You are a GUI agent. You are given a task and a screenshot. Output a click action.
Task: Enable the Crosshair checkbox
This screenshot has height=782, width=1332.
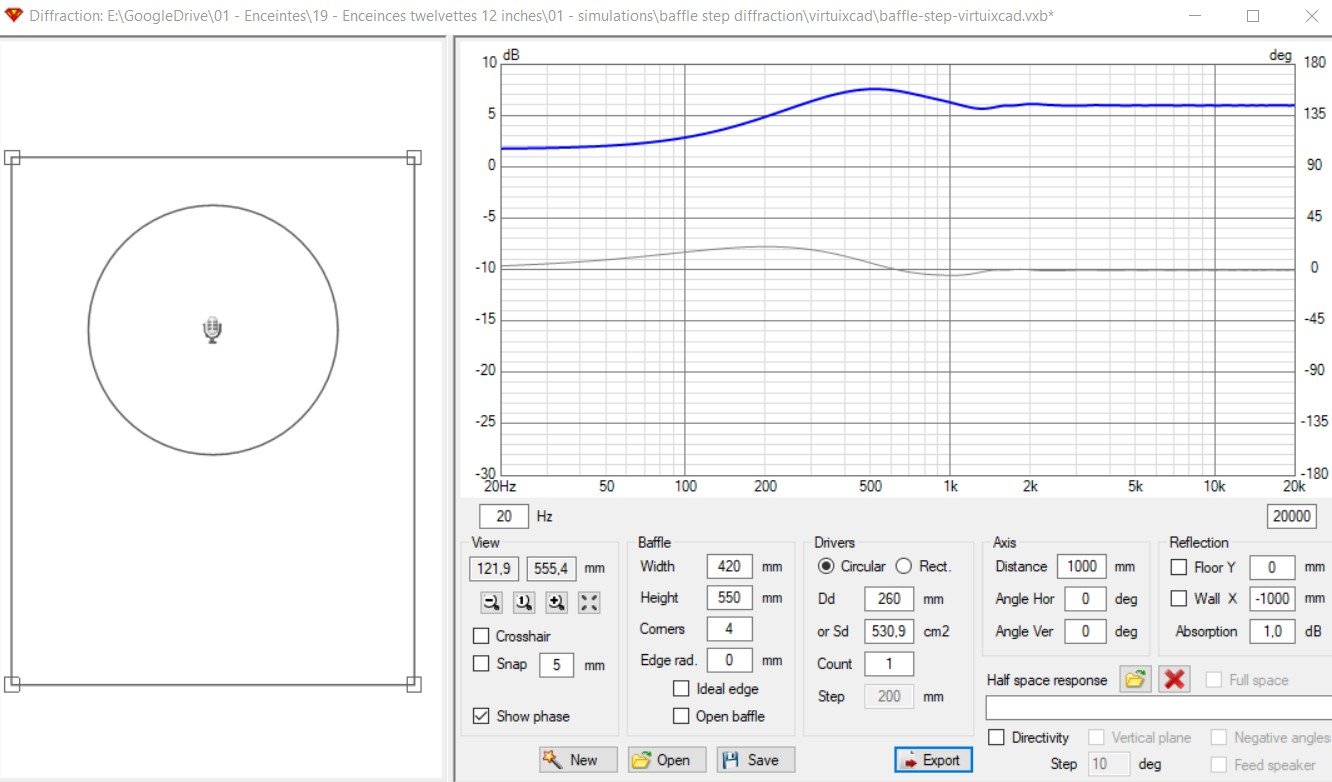pos(481,636)
